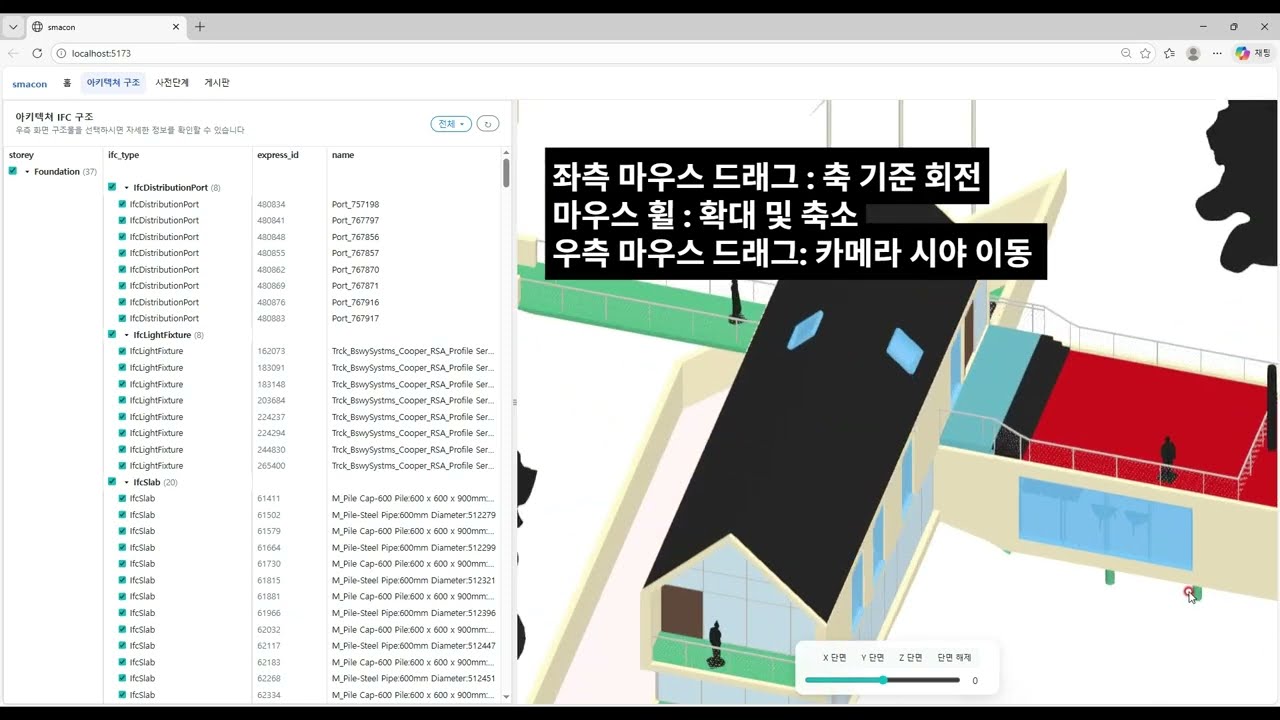The image size is (1280, 720).
Task: Click the express_id column header
Action: click(278, 155)
